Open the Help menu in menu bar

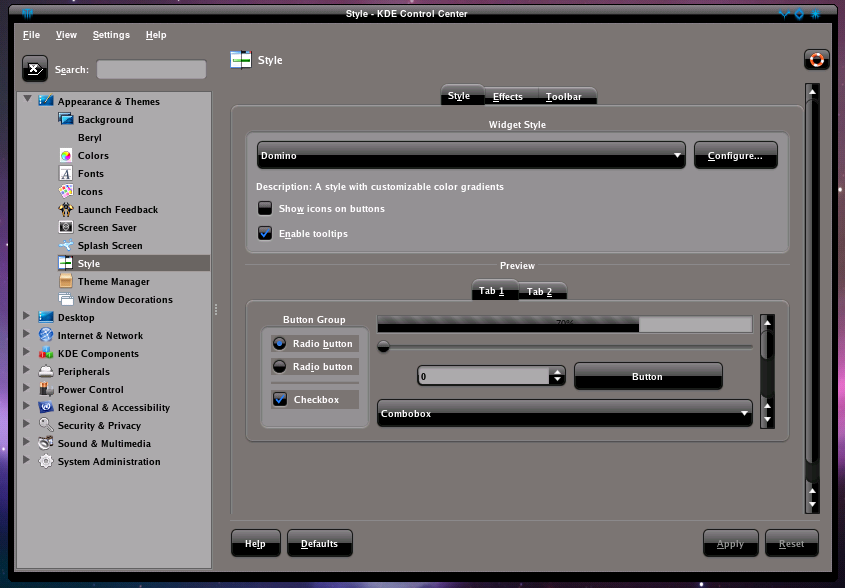pyautogui.click(x=156, y=35)
